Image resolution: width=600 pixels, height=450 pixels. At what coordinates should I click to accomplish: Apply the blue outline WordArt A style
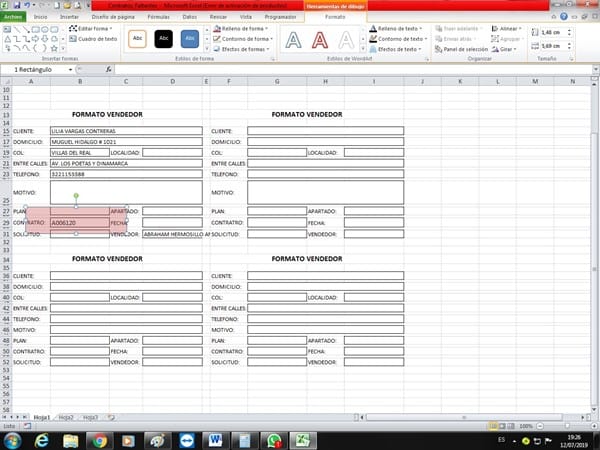(x=293, y=40)
